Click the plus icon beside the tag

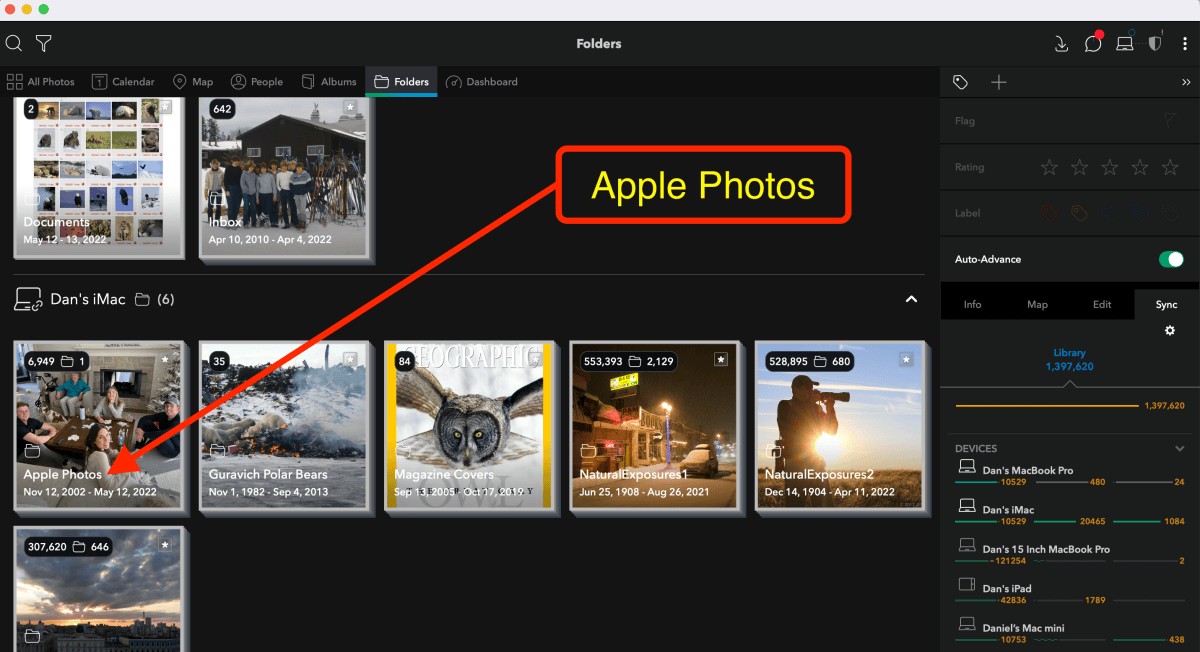click(998, 82)
